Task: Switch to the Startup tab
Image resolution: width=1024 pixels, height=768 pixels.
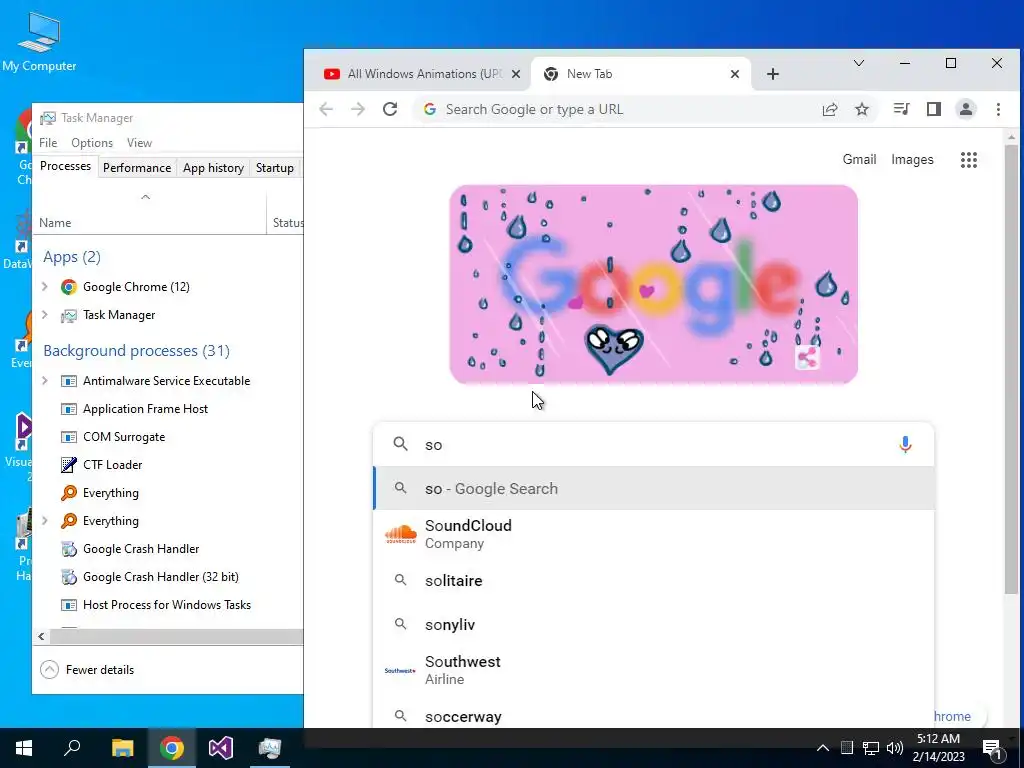Action: pos(274,168)
